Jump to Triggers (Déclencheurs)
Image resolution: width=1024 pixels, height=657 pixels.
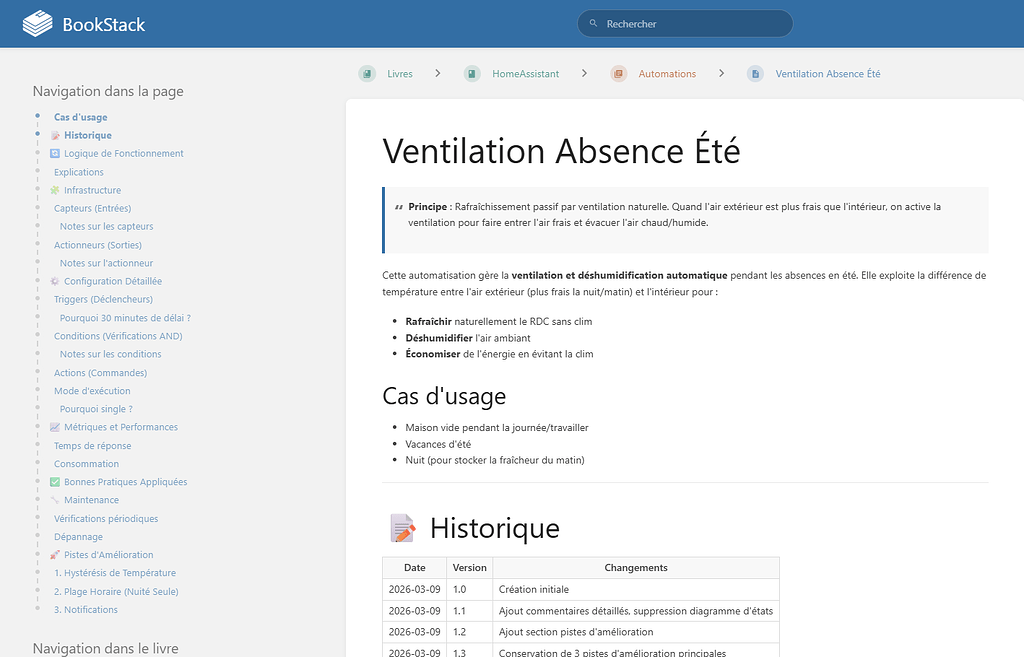pyautogui.click(x=103, y=299)
